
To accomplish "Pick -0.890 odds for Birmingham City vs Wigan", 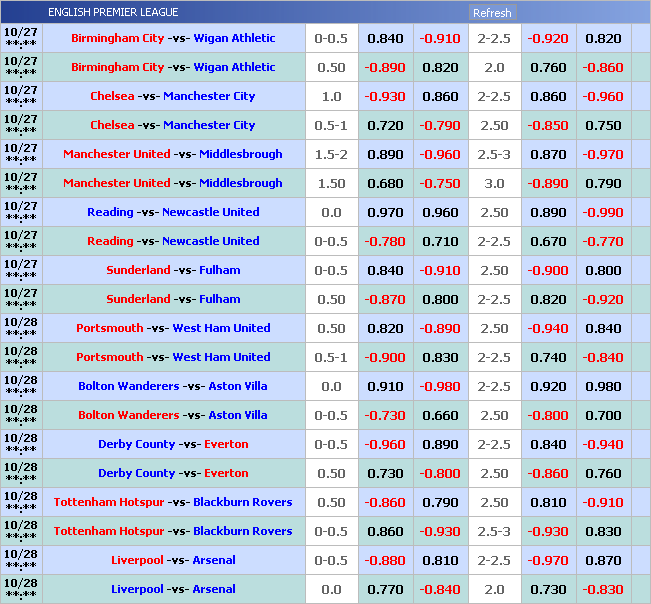I will [x=385, y=67].
